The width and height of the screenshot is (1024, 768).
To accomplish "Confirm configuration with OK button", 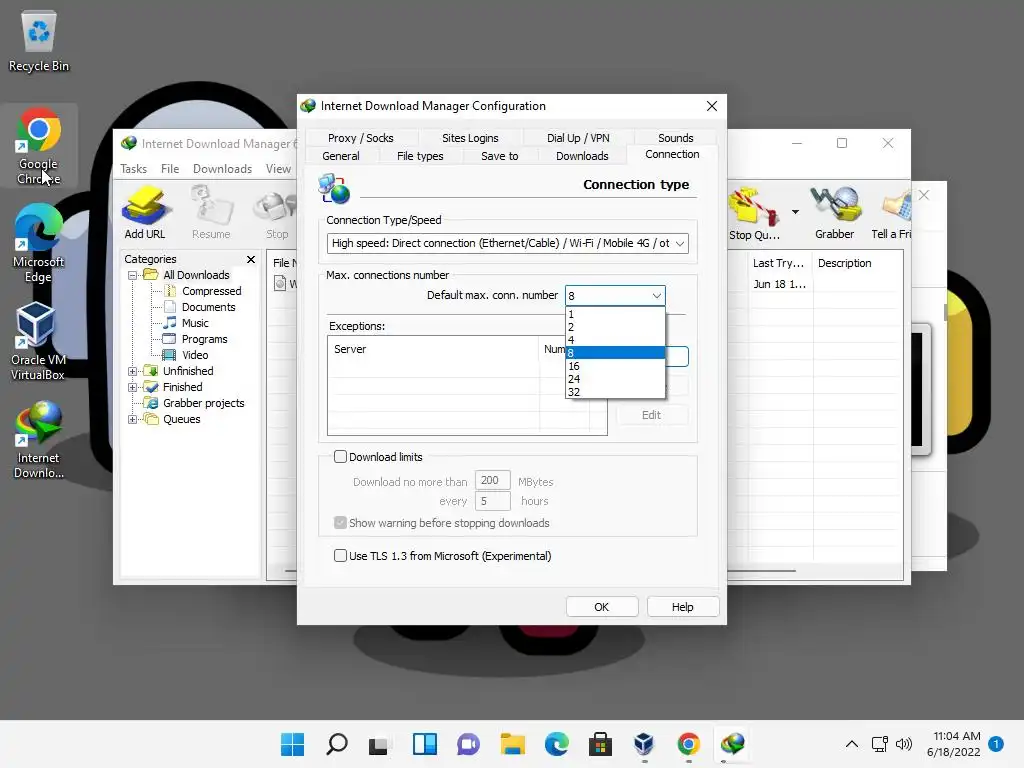I will 601,607.
